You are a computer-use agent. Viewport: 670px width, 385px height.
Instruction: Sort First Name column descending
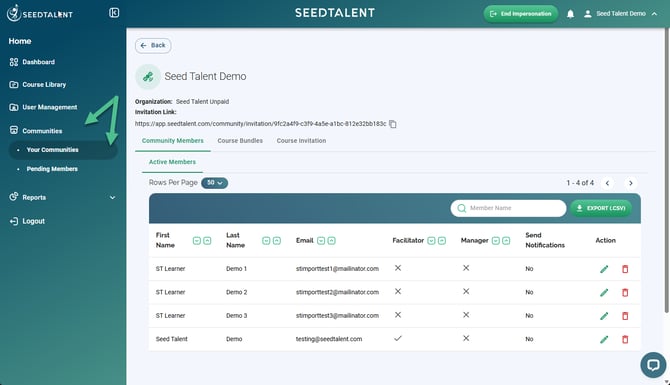point(197,241)
